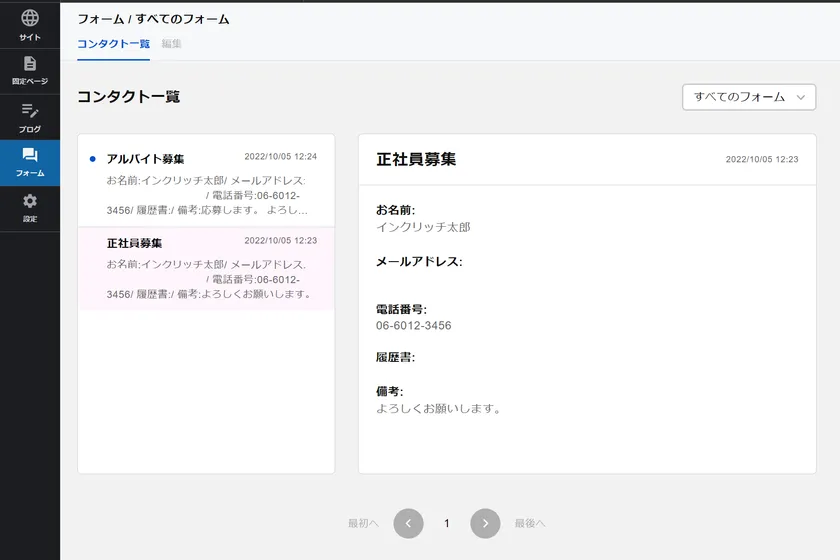Click the フォーム chat bubble icon
The width and height of the screenshot is (840, 560).
pos(30,156)
